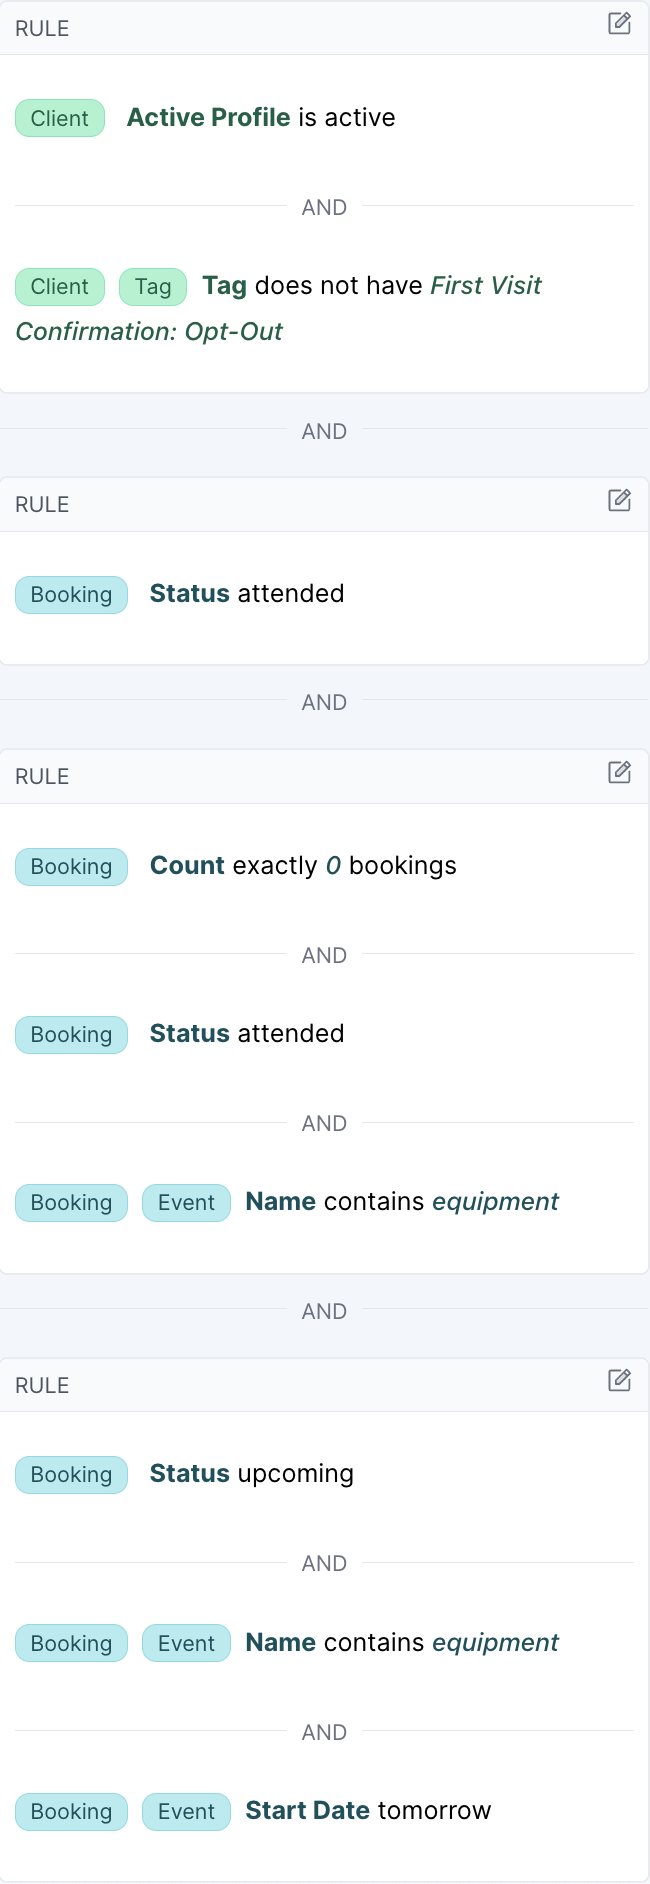Viewport: 650px width, 1884px height.
Task: Edit the rule containing Count exactly 0 bookings
Action: (x=620, y=772)
